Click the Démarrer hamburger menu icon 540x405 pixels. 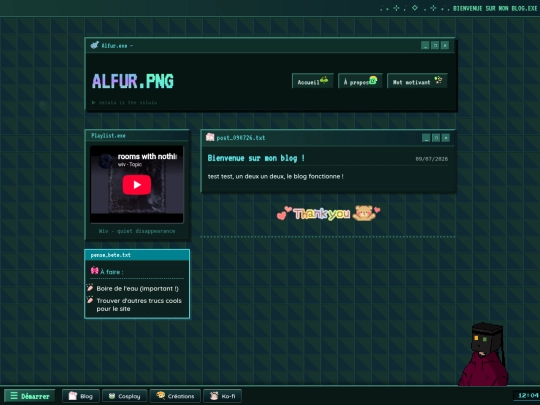pyautogui.click(x=14, y=395)
